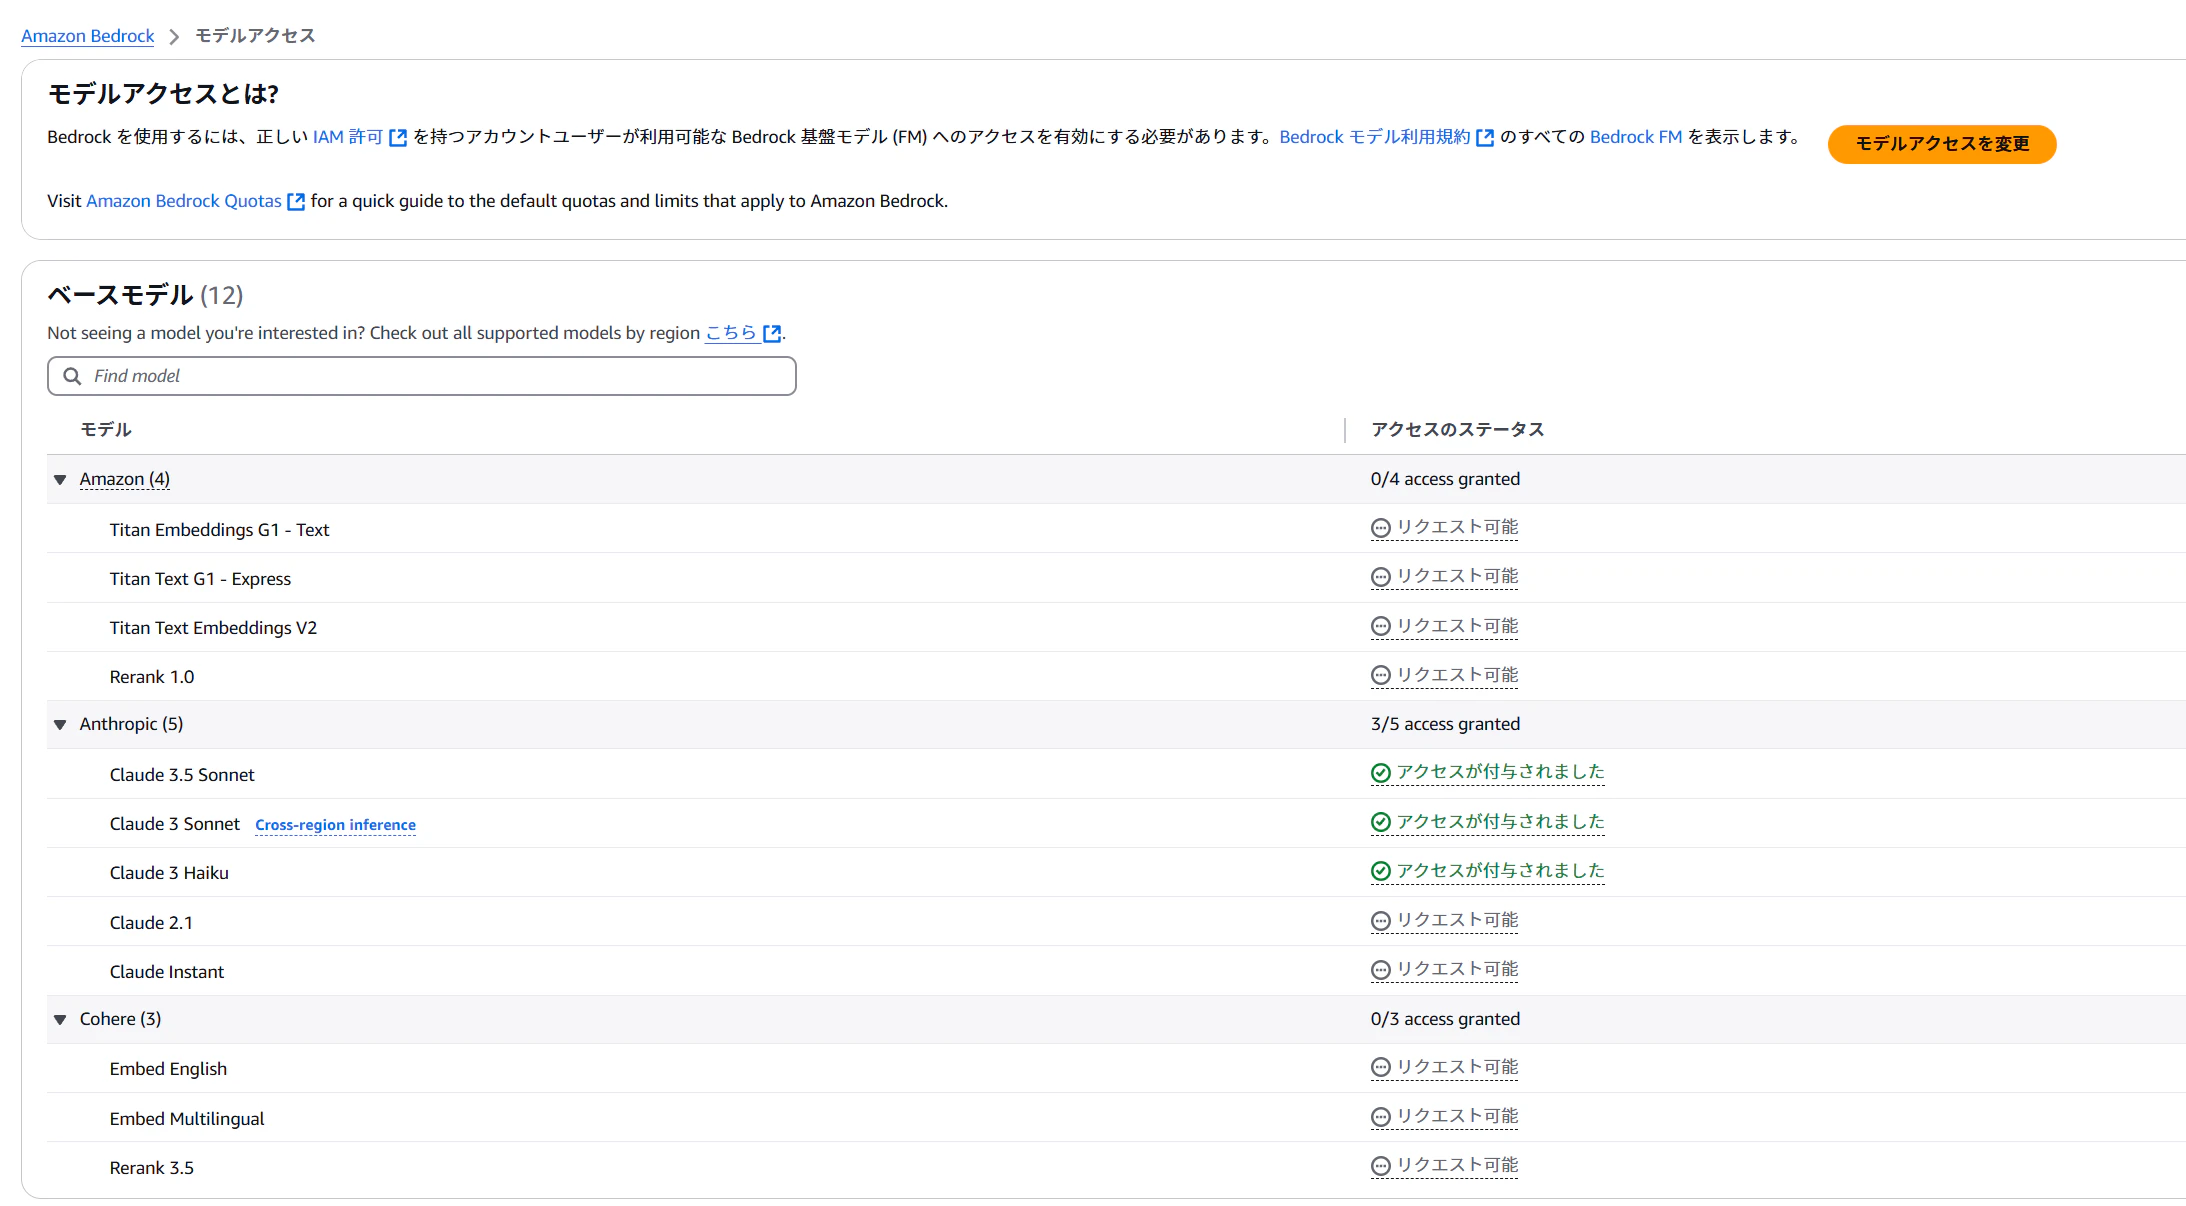Click the モデル column header
This screenshot has width=2186, height=1206.
tap(106, 430)
